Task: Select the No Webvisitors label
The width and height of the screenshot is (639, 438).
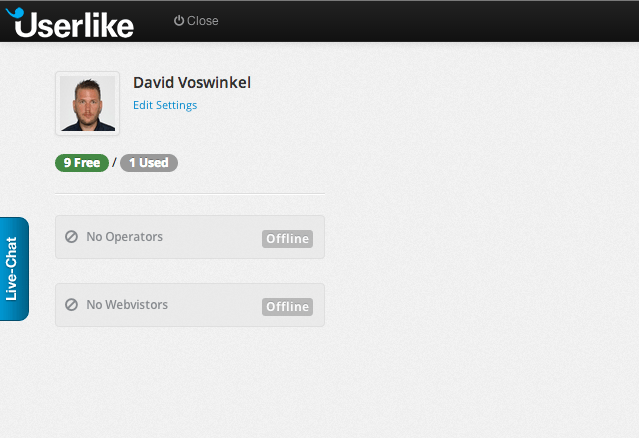Action: point(127,304)
